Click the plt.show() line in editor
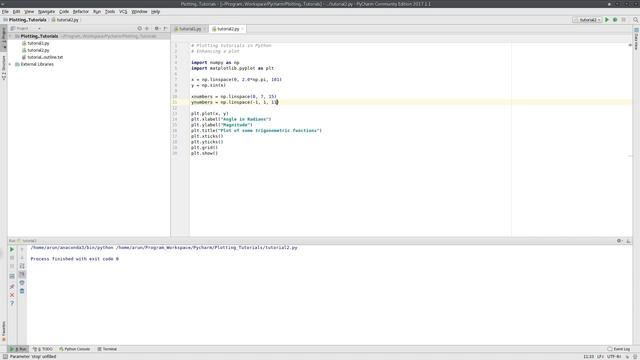The image size is (640, 360). pyautogui.click(x=204, y=153)
